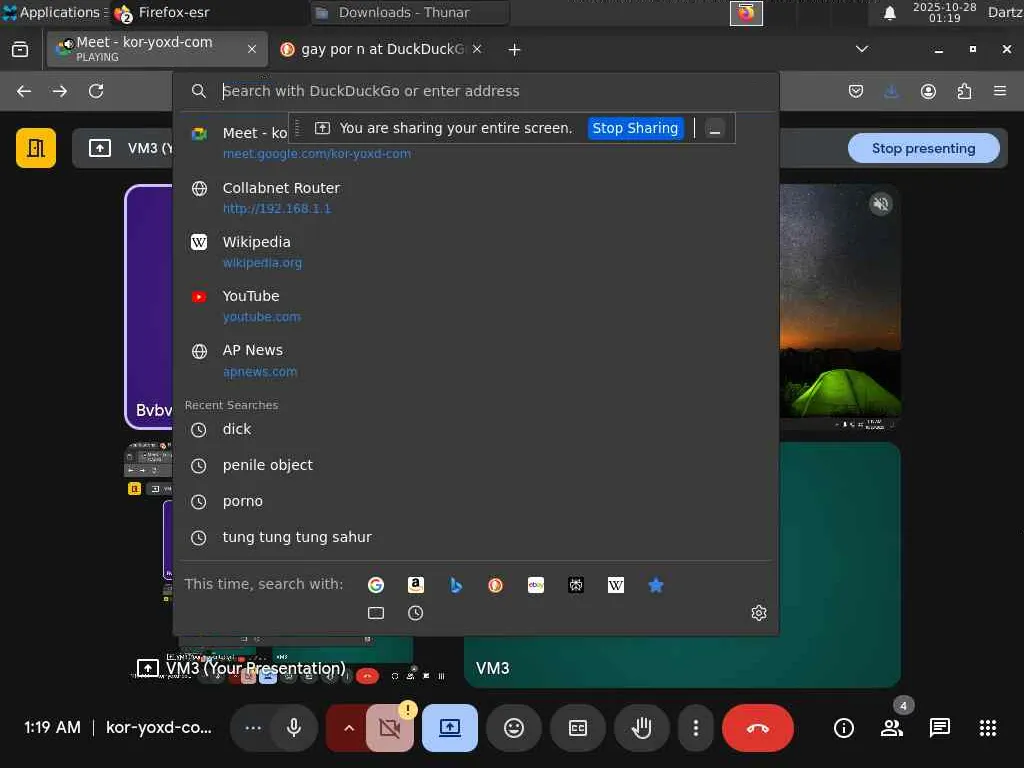
Task: Click the yellow building icon in Meet
Action: [x=36, y=148]
